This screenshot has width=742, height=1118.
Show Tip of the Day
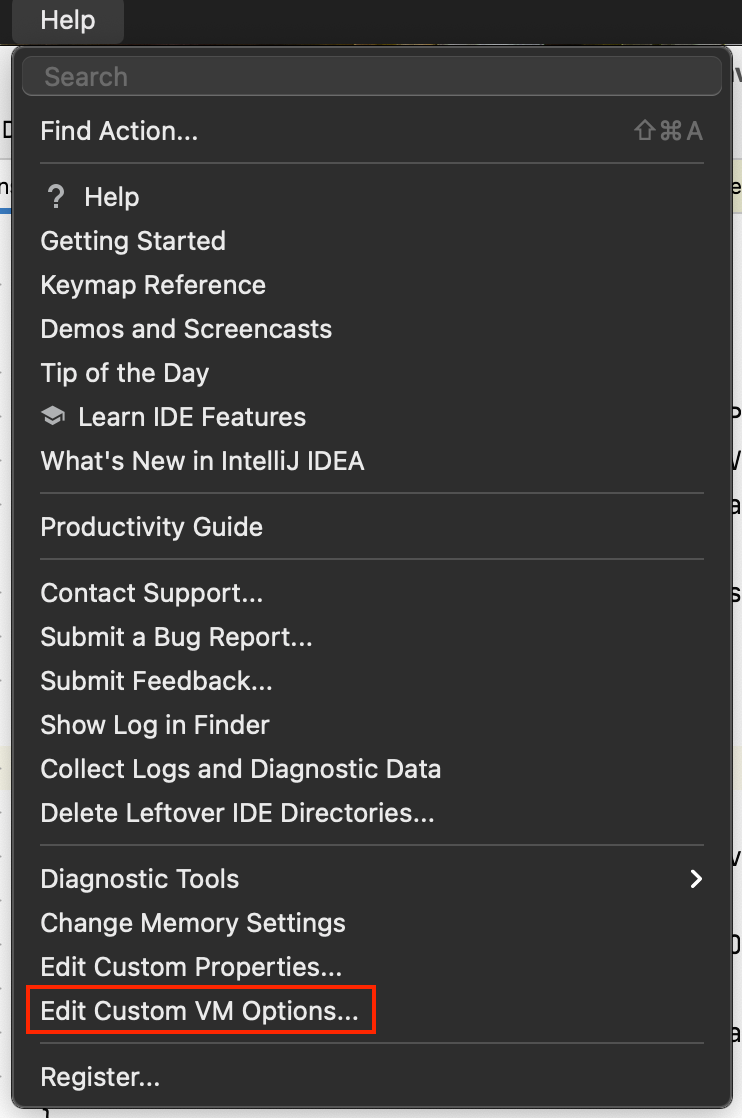tap(125, 373)
